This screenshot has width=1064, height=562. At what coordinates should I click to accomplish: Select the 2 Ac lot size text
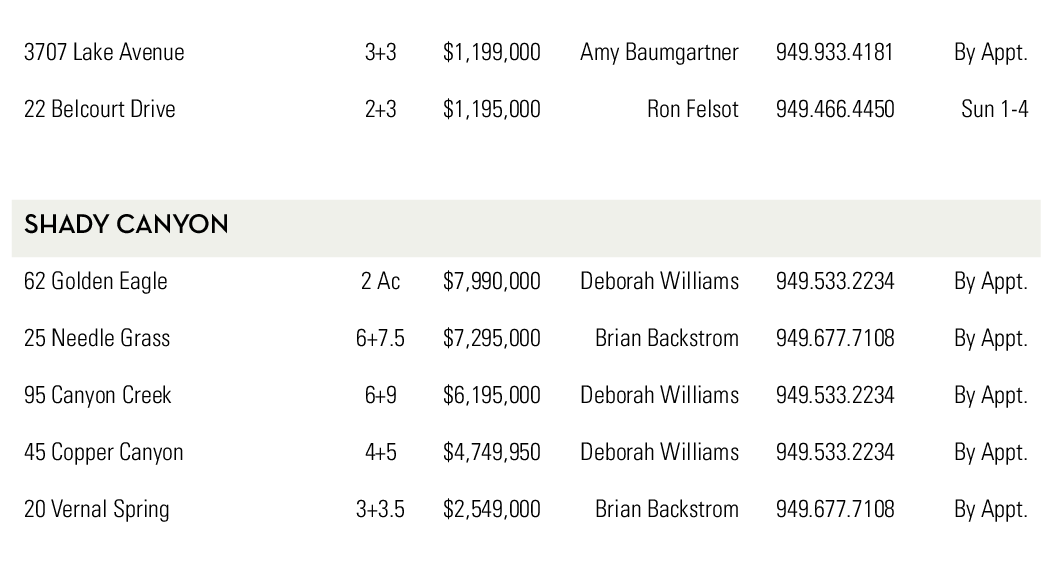point(380,282)
